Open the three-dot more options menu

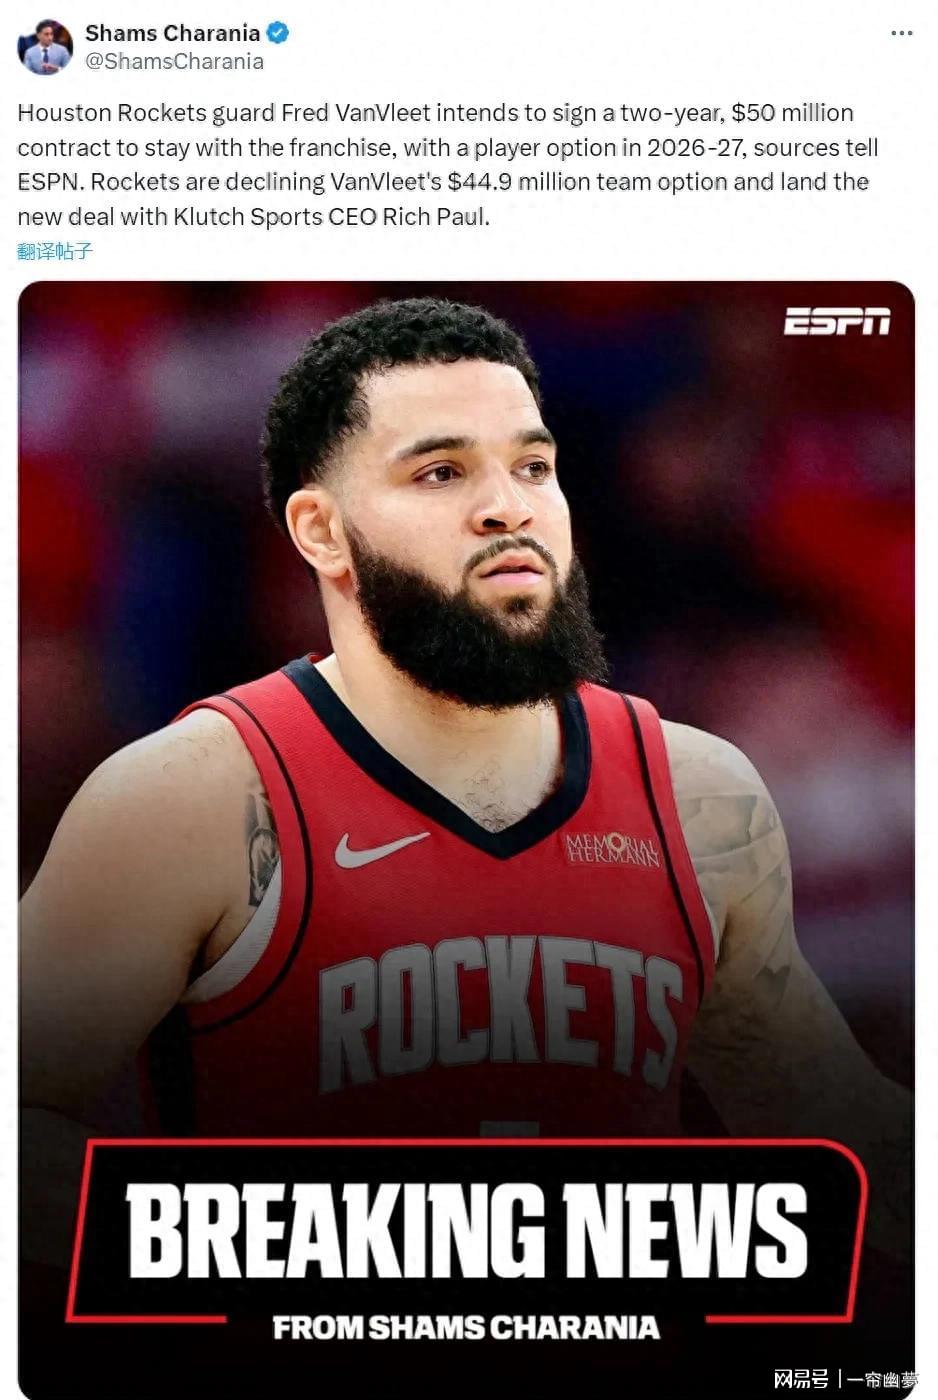901,33
